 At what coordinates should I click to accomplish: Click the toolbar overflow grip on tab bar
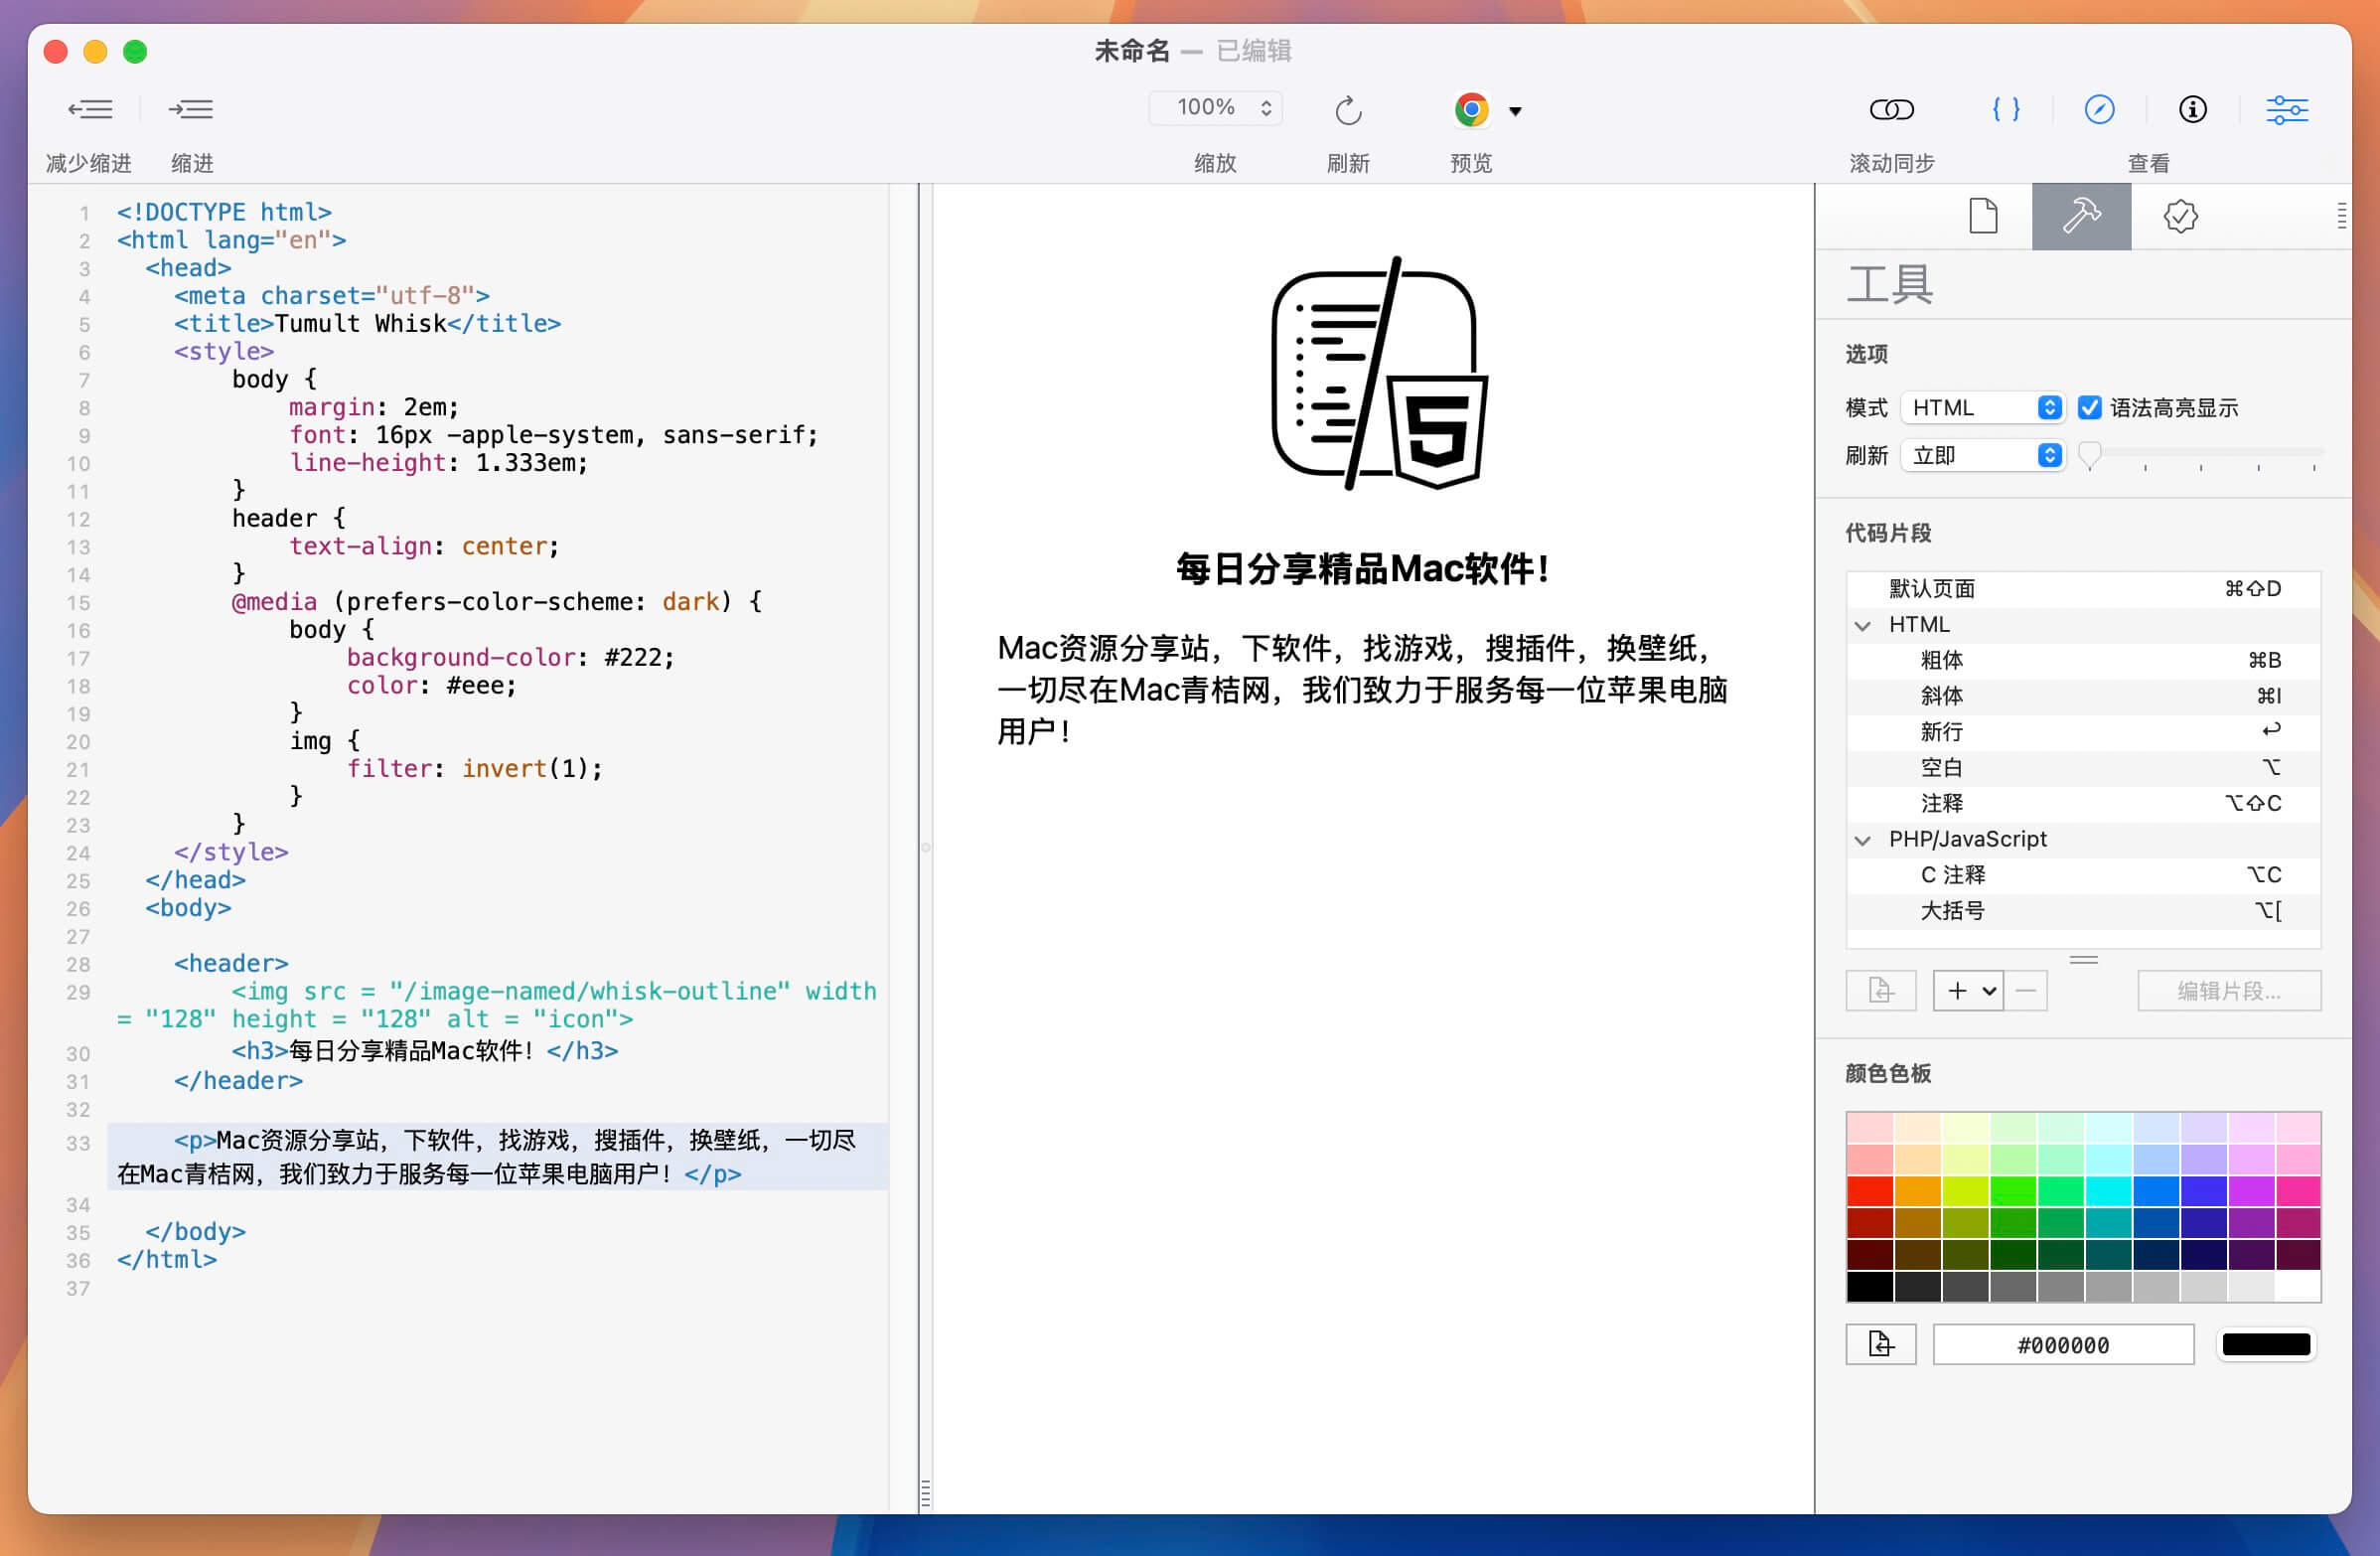point(2341,215)
